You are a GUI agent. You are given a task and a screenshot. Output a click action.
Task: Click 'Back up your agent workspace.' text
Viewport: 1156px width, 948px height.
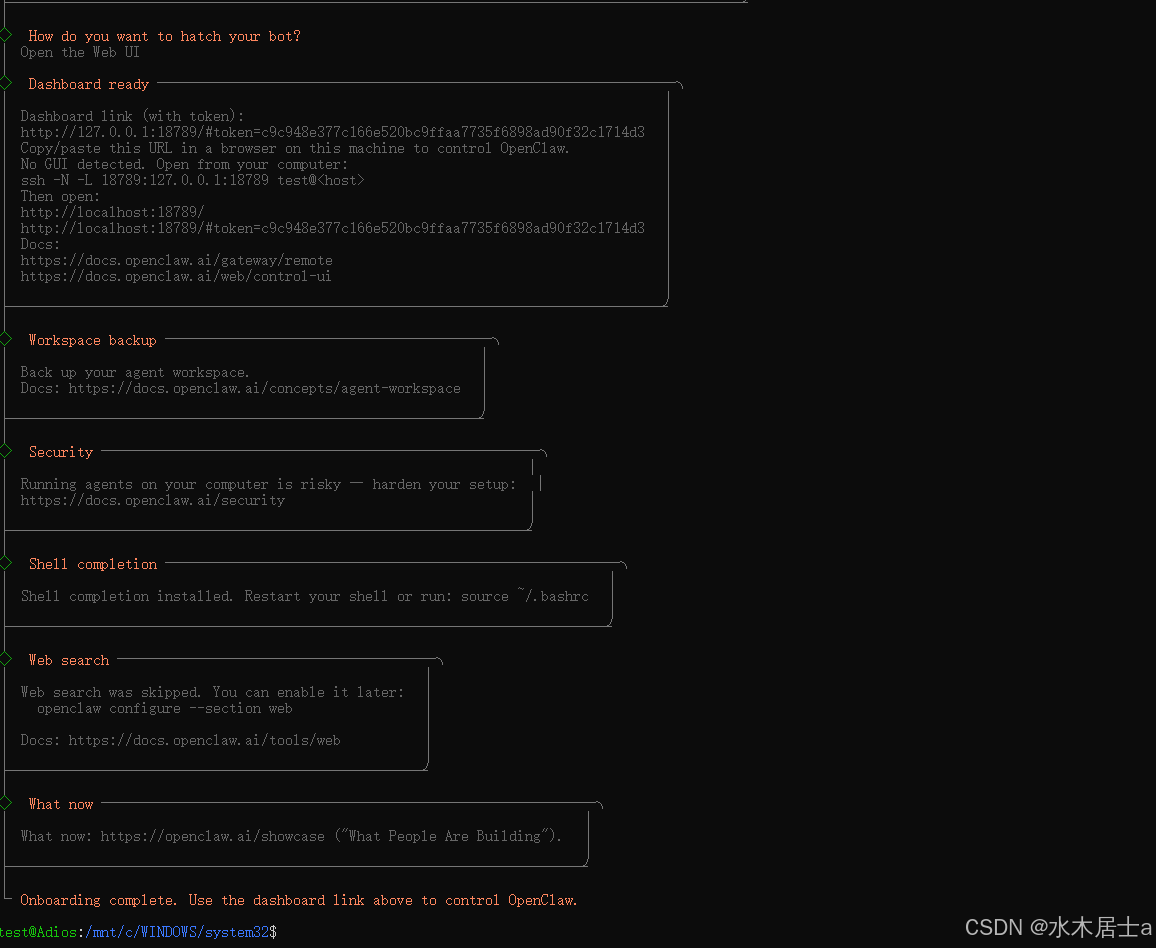tap(135, 372)
